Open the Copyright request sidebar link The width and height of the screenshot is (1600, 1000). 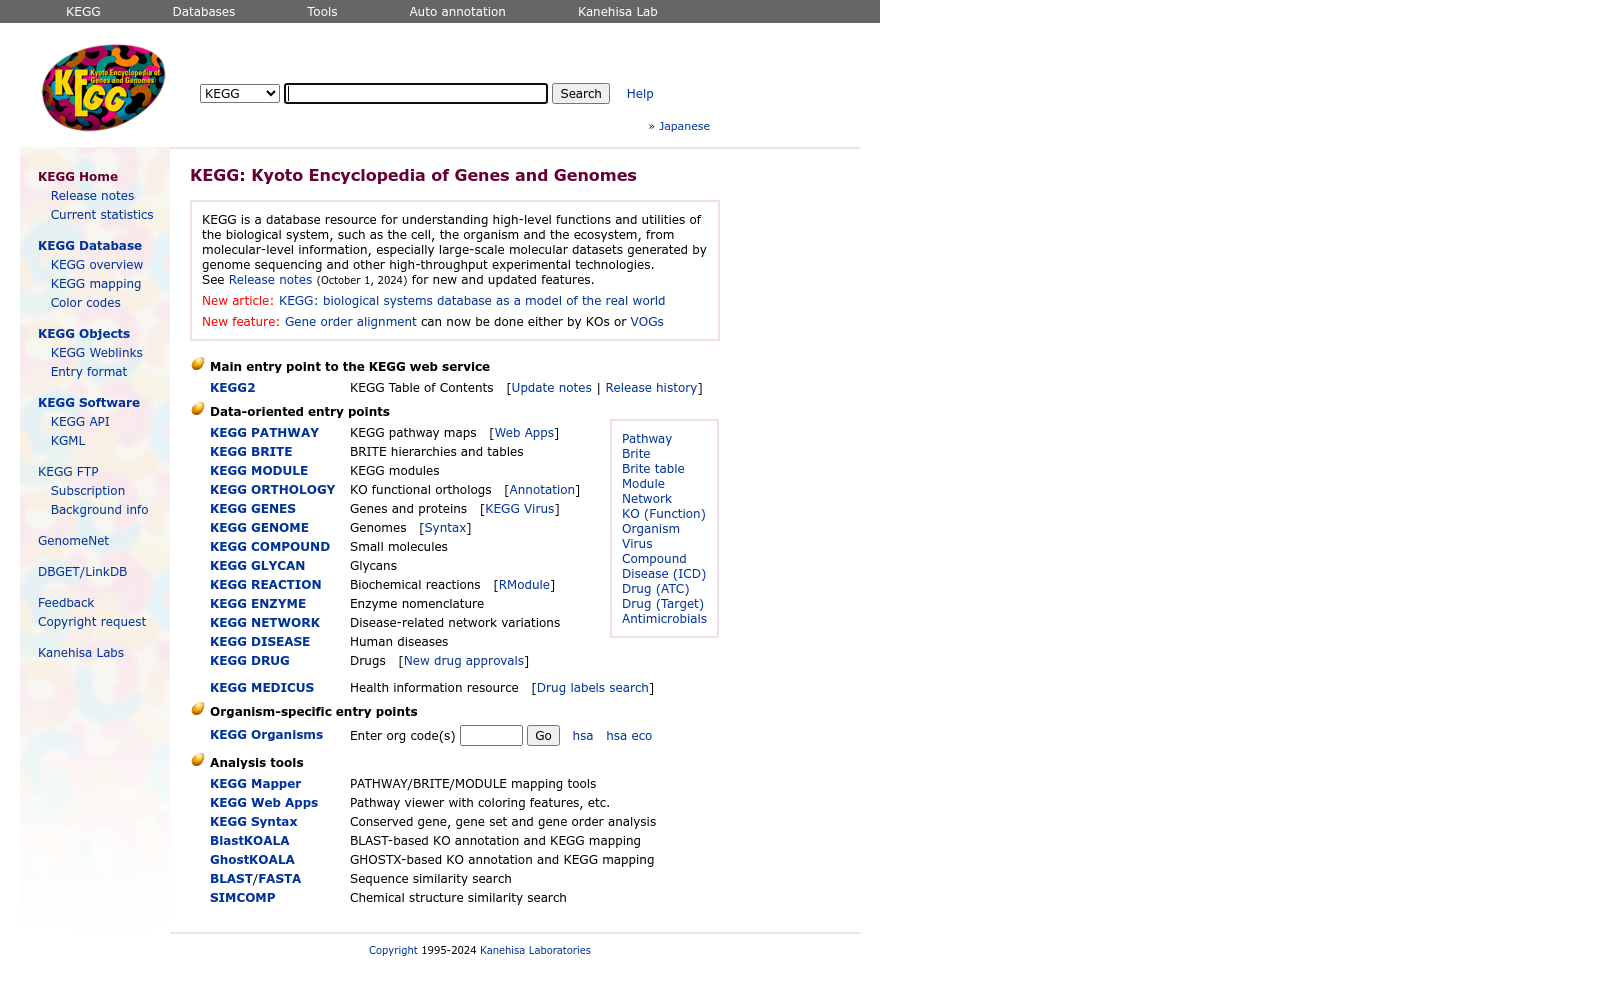[x=92, y=622]
